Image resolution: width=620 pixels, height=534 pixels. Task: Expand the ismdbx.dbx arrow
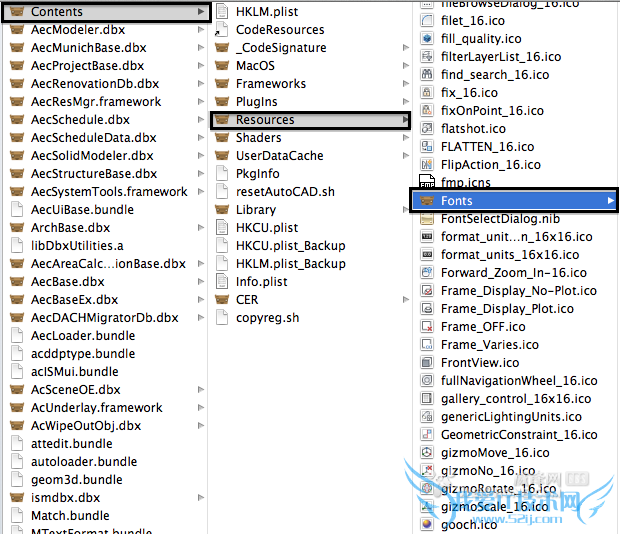point(201,497)
